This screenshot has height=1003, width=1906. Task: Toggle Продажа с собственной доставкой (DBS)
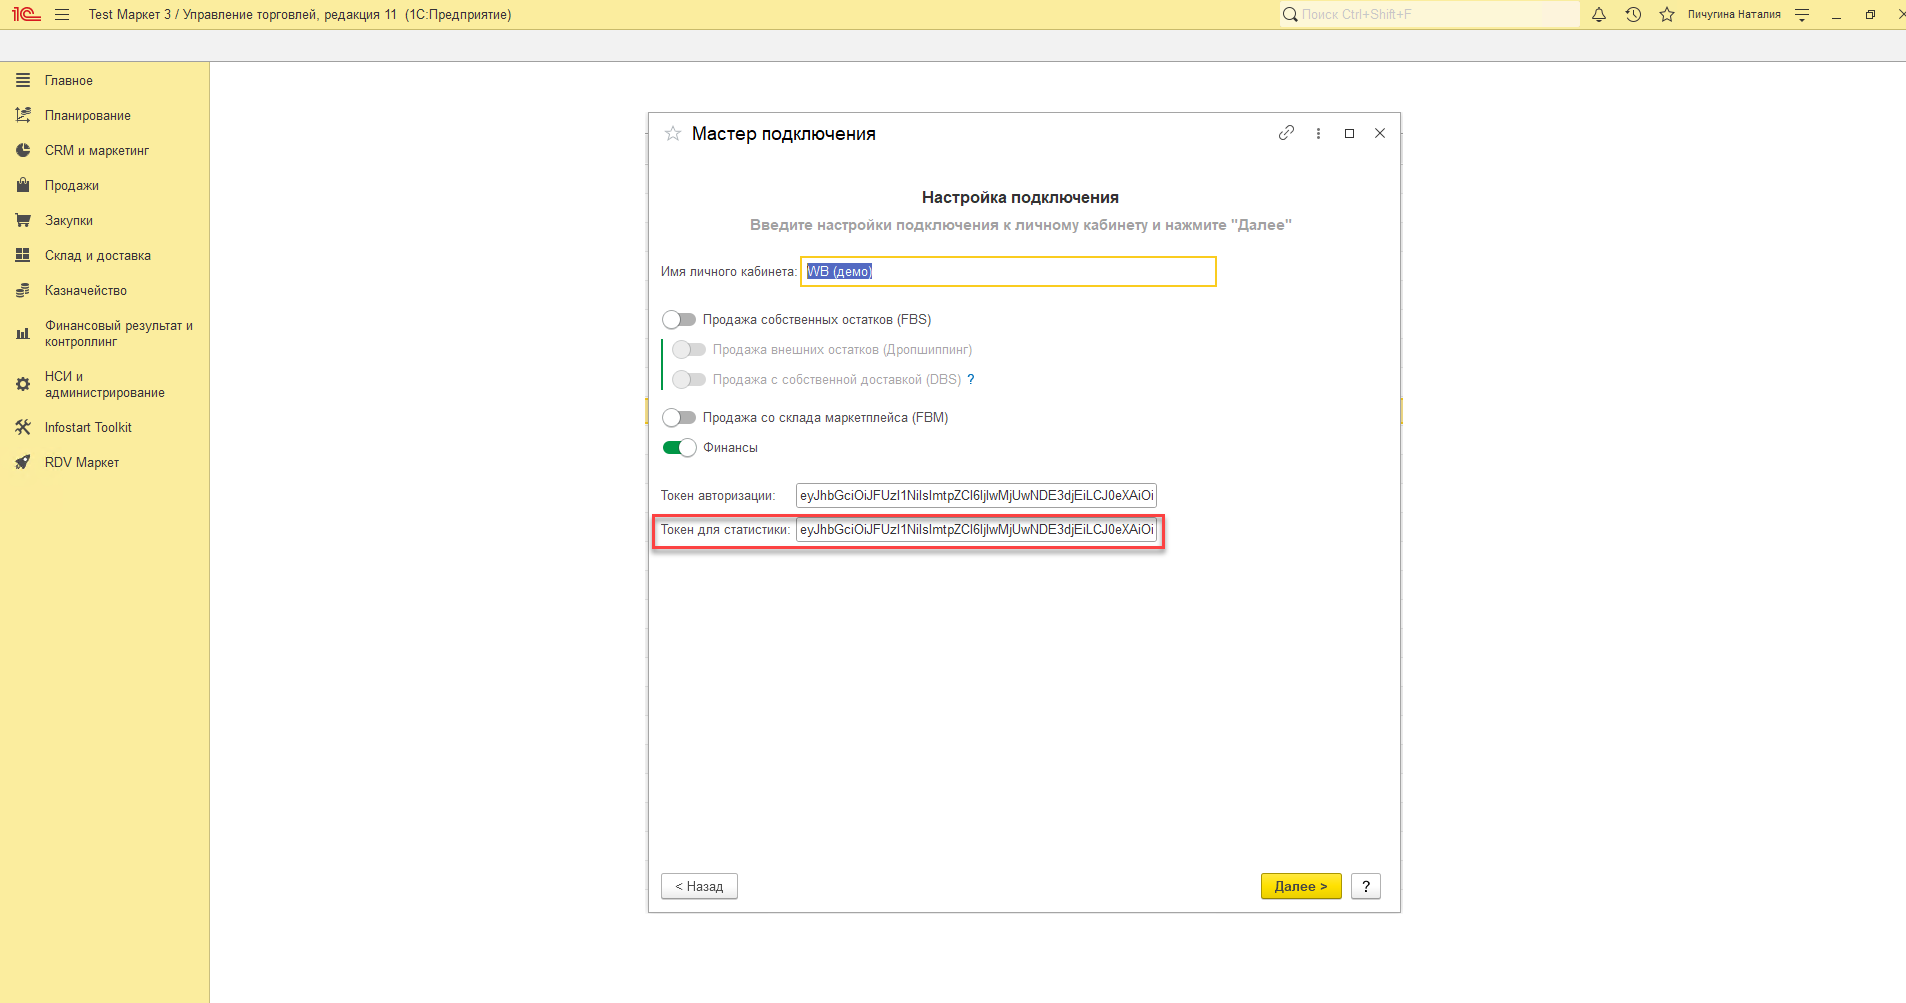[689, 379]
